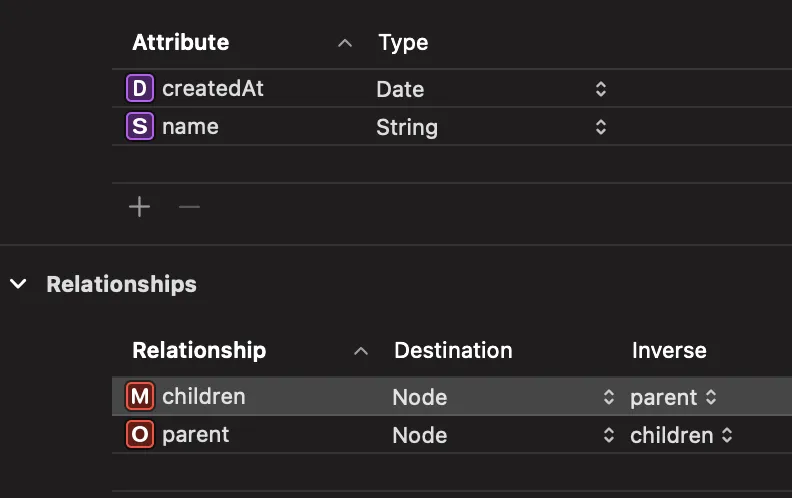792x498 pixels.
Task: Collapse the Relationships section
Action: pyautogui.click(x=18, y=284)
